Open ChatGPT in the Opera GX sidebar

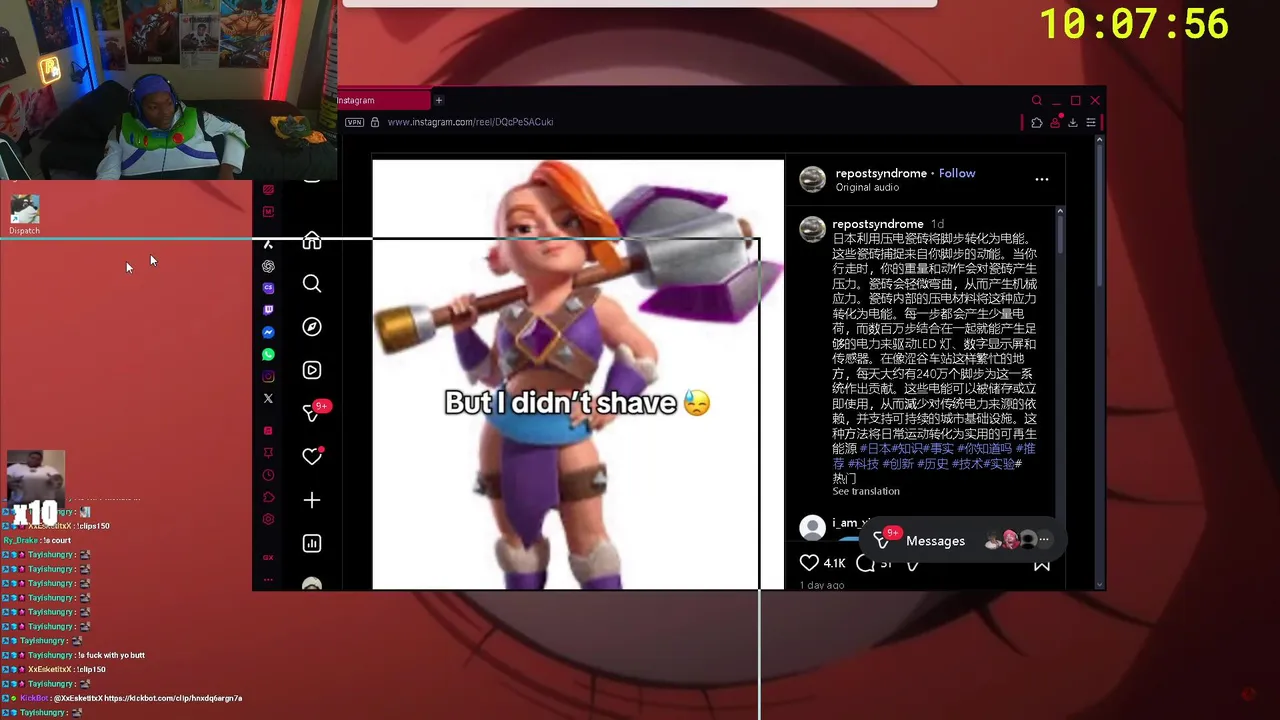point(268,266)
